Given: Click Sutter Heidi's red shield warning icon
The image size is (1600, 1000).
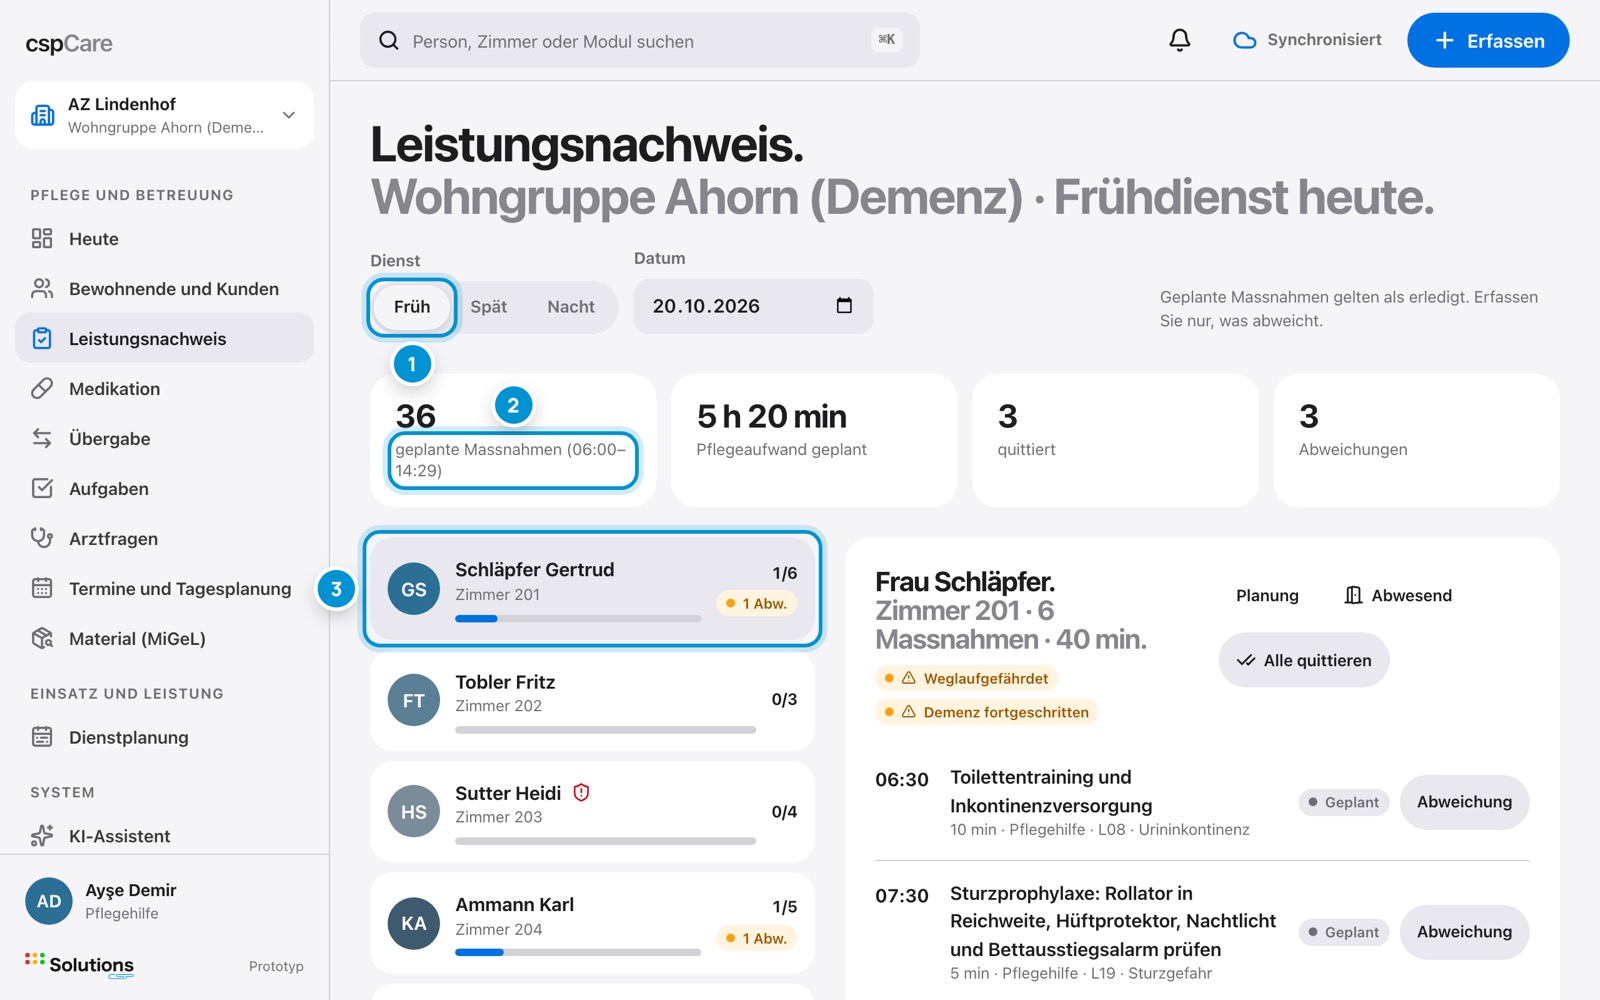Looking at the screenshot, I should pos(581,793).
